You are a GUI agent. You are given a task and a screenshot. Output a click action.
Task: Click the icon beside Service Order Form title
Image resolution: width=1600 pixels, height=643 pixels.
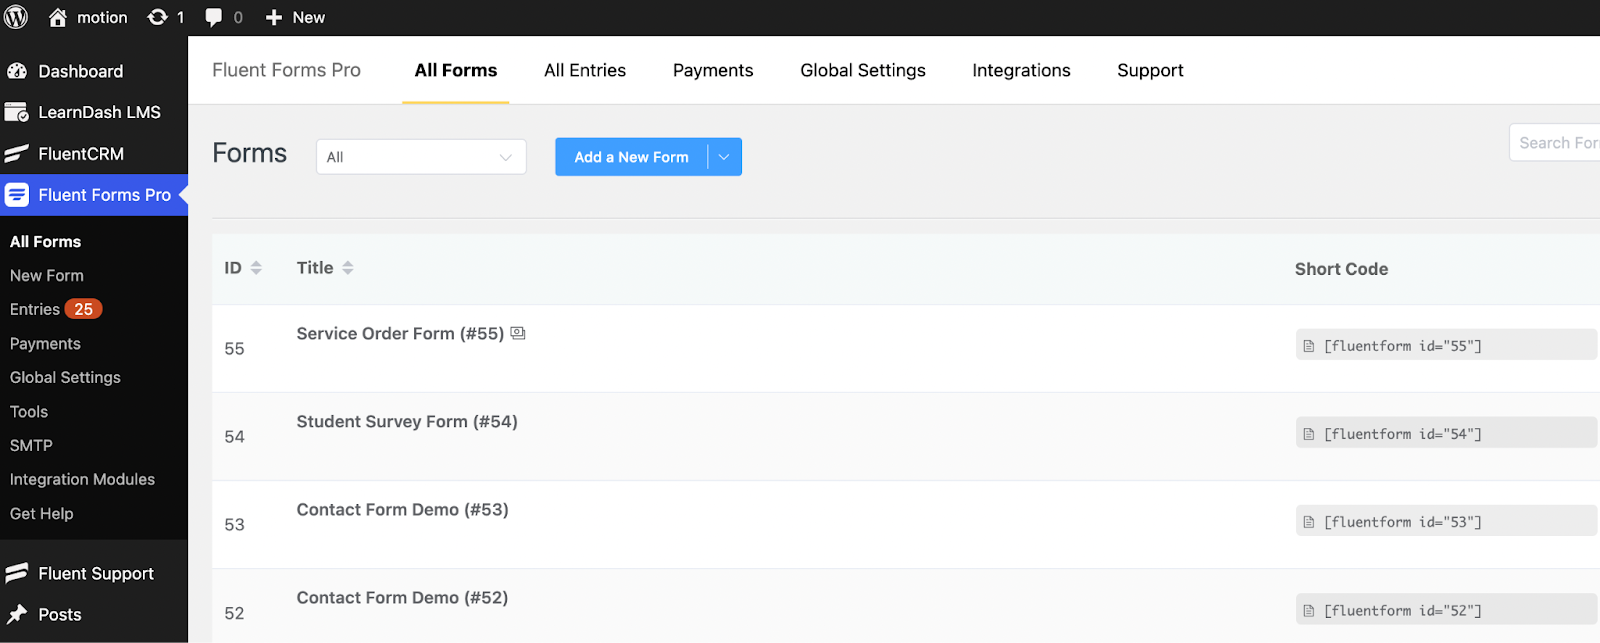[x=518, y=333]
